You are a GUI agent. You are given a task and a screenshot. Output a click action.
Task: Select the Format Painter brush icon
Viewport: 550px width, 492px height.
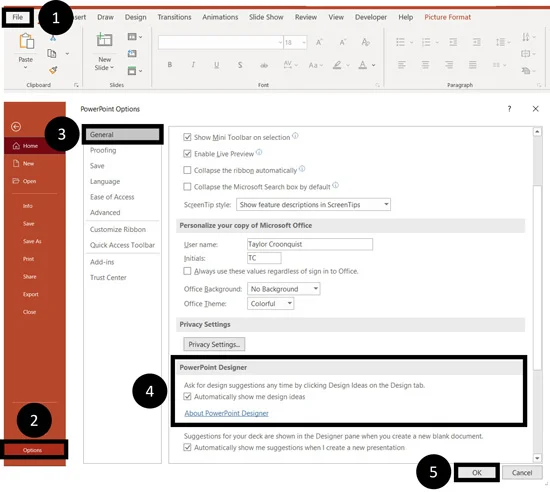click(x=53, y=70)
